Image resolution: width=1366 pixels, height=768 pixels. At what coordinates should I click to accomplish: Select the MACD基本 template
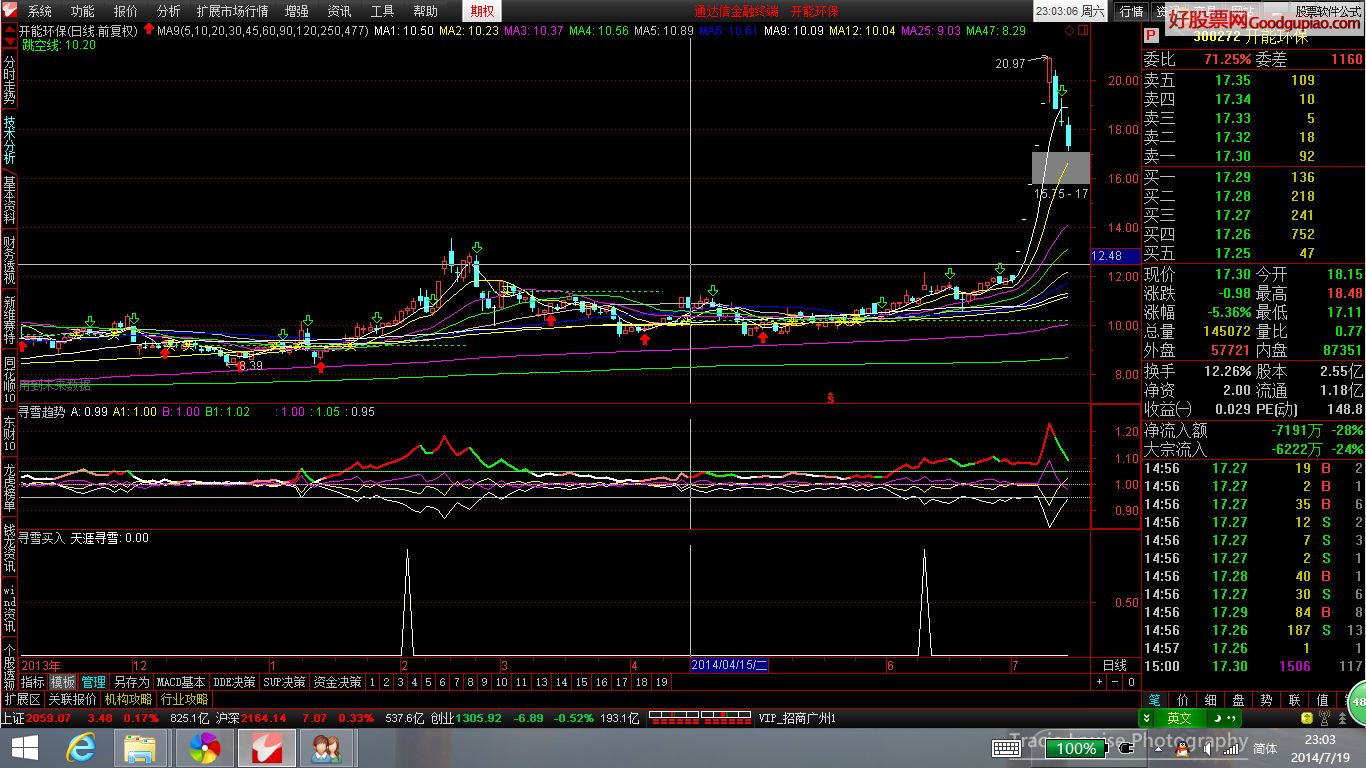(x=181, y=682)
